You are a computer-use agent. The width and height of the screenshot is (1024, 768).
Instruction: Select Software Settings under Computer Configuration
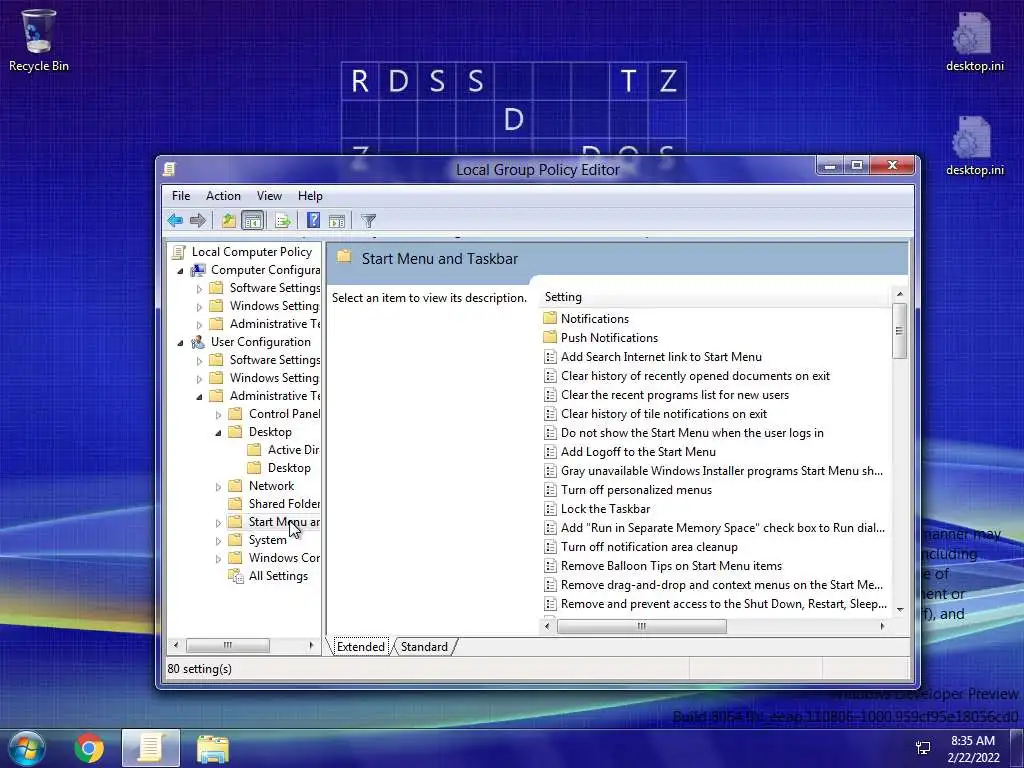pos(274,287)
